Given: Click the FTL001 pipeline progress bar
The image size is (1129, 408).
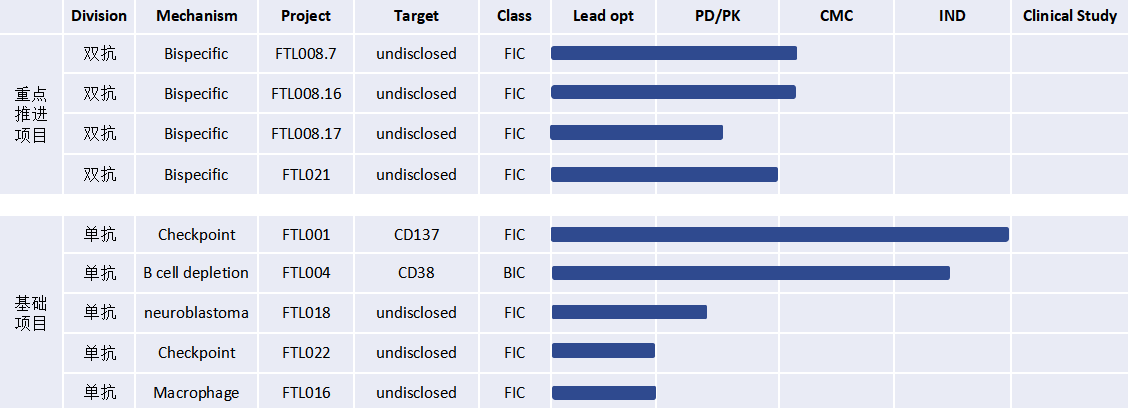Looking at the screenshot, I should click(779, 235).
